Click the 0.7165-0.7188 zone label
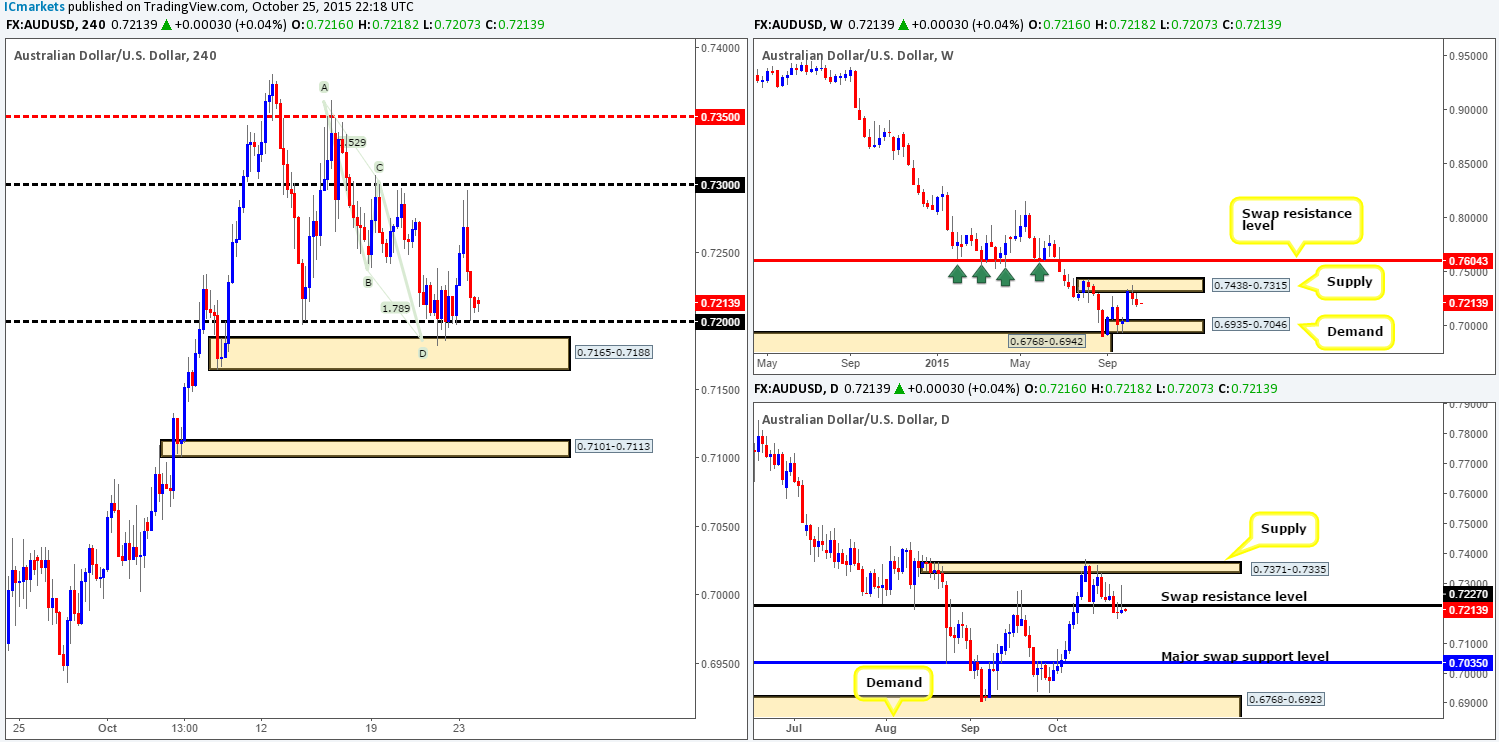 point(613,352)
